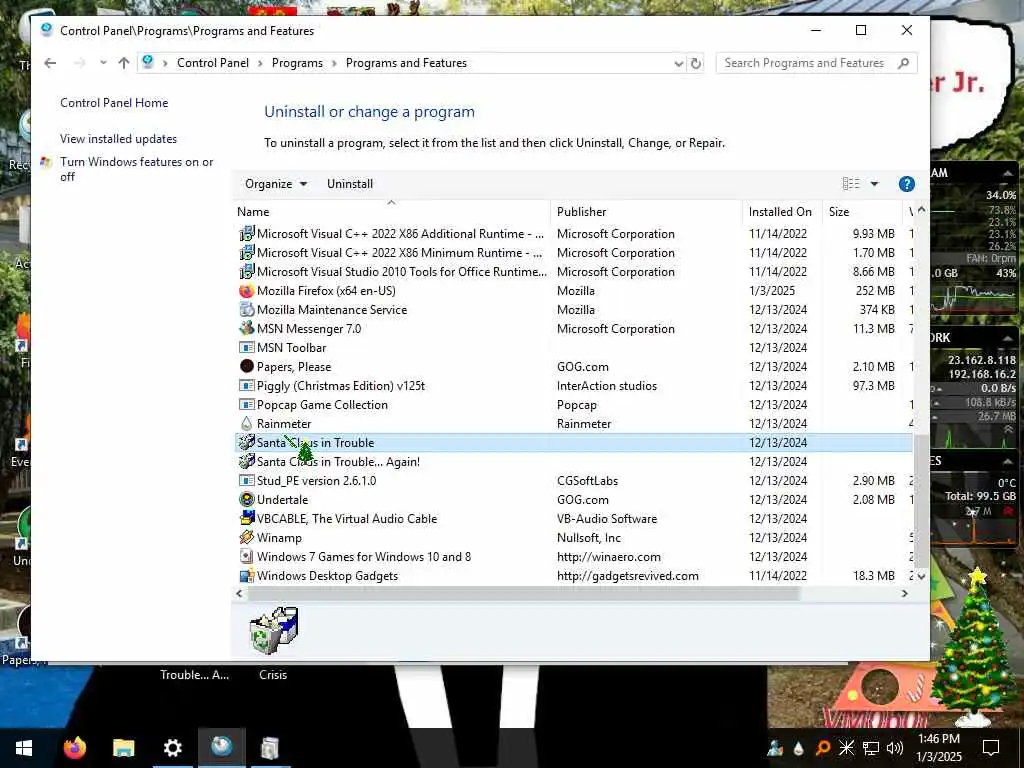Click the Uninstall toolbar button

pyautogui.click(x=350, y=184)
